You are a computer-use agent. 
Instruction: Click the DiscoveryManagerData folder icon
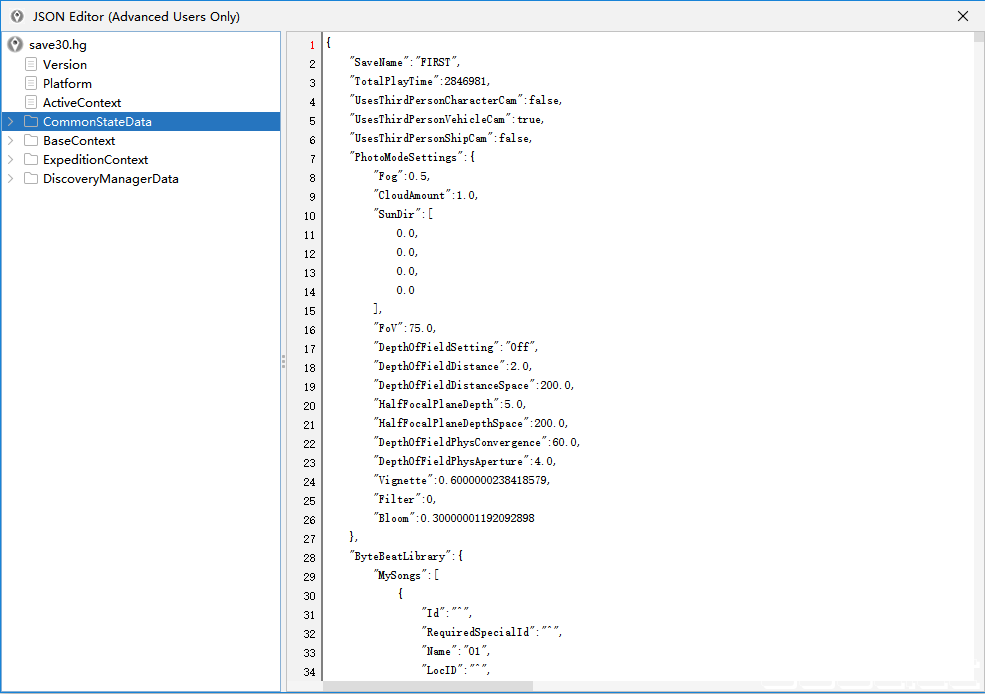click(x=31, y=178)
